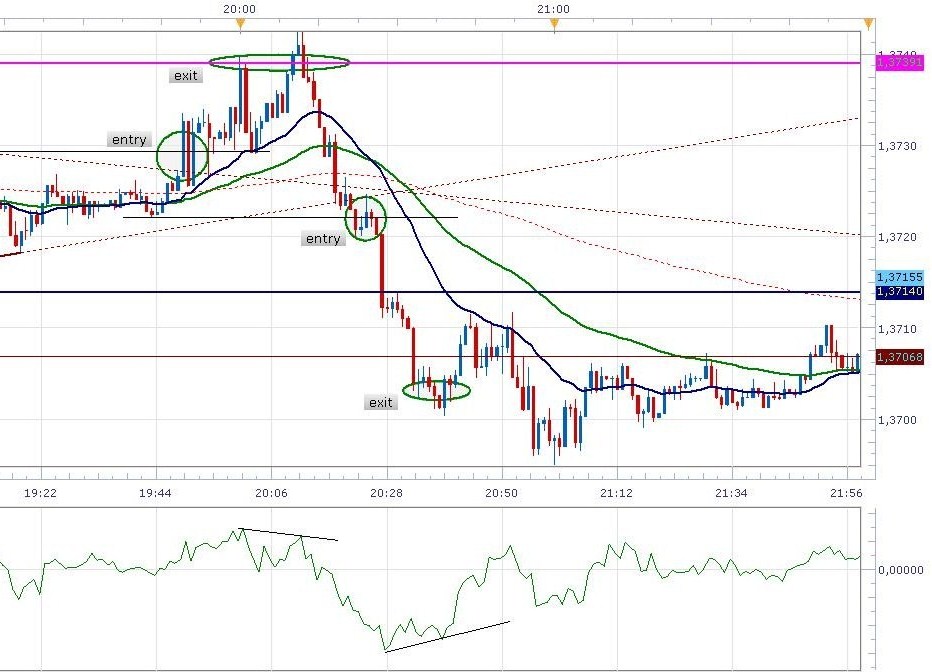The width and height of the screenshot is (932, 672).
Task: Click the 1,3700 price axis label
Action: point(897,420)
